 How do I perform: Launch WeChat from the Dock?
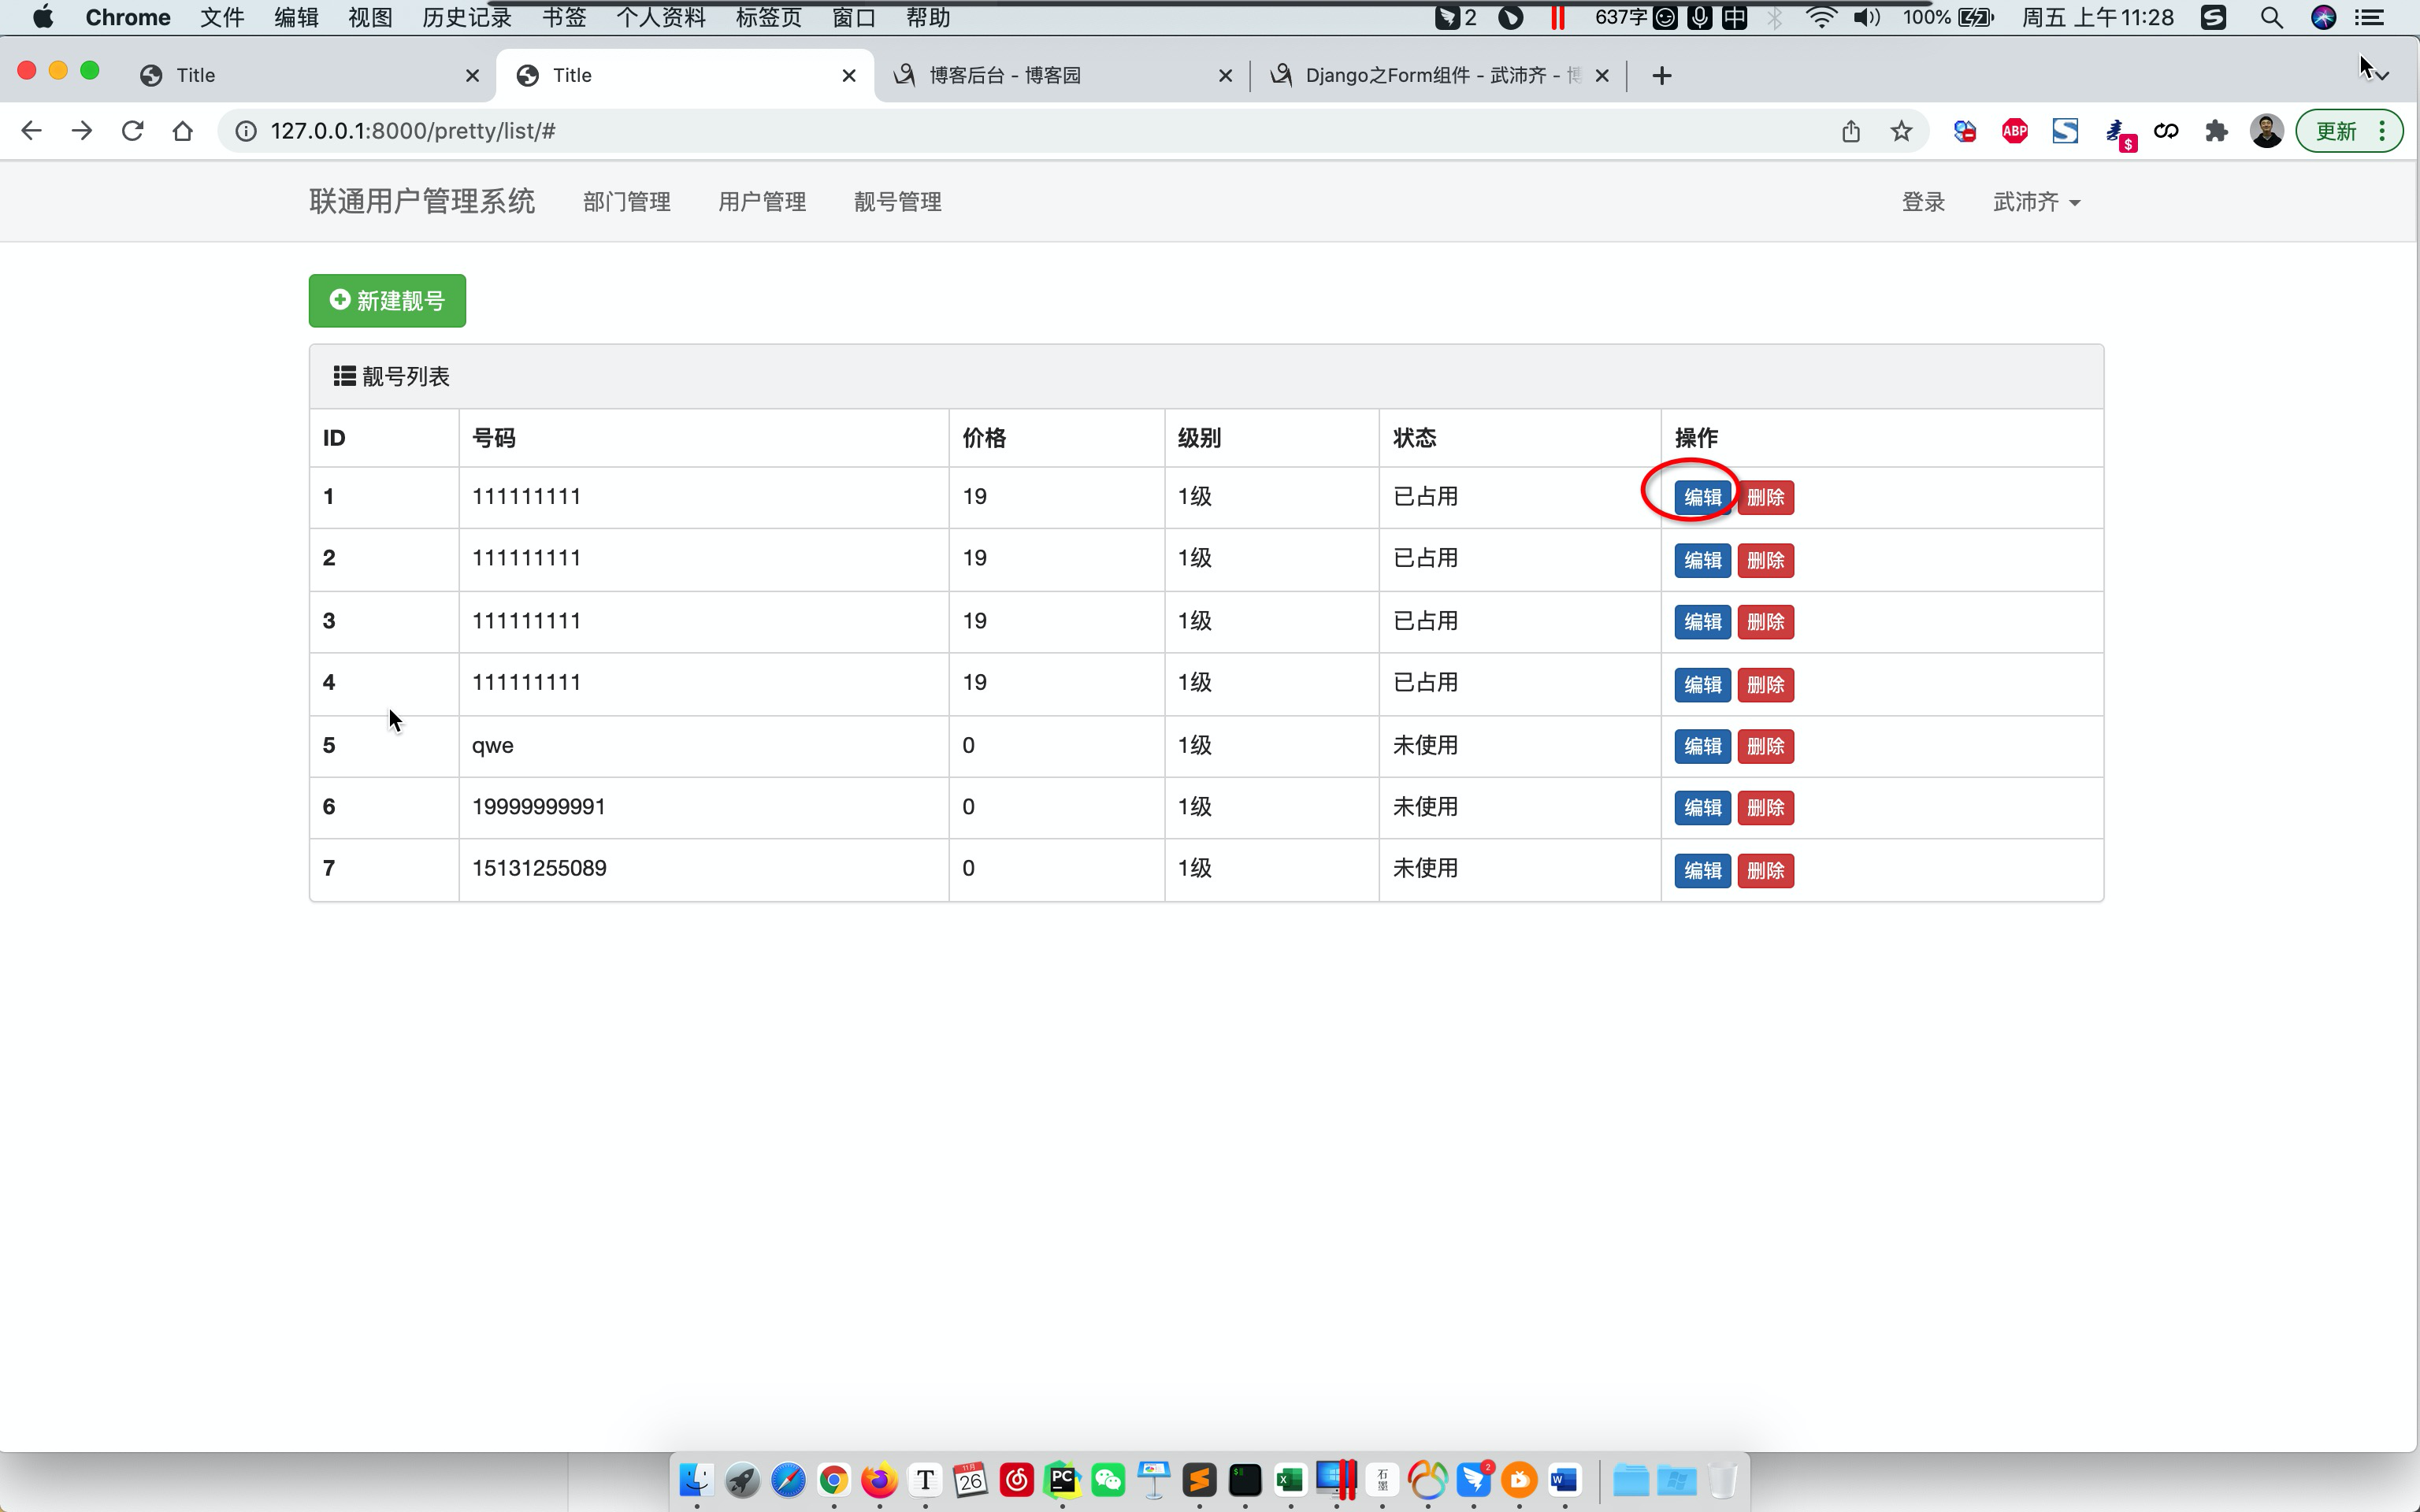click(1108, 1480)
